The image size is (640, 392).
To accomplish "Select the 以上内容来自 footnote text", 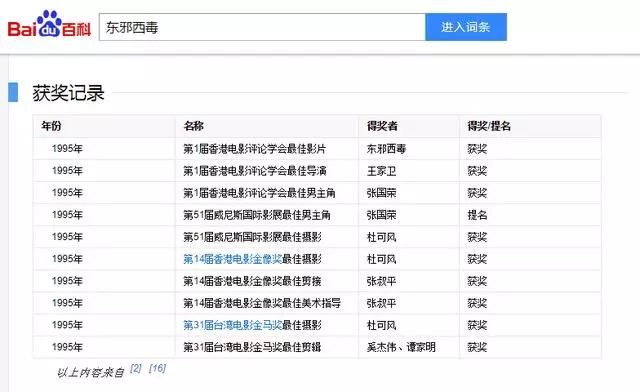I will pos(90,372).
